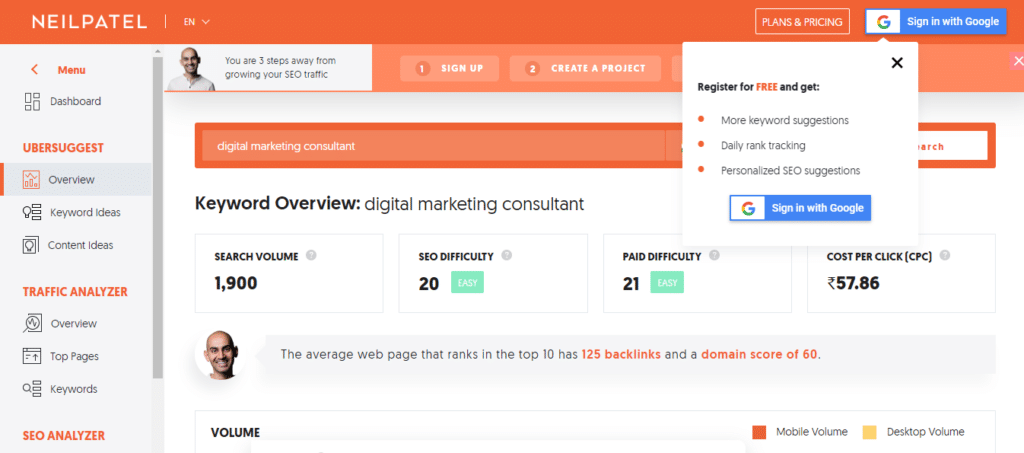The width and height of the screenshot is (1024, 453).
Task: Select Top Pages menu item
Action: coord(74,356)
